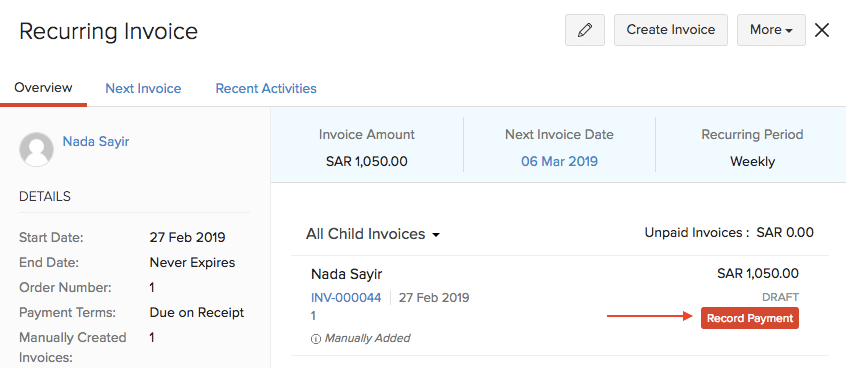Click the DRAFT status label
846x368 pixels.
point(780,297)
